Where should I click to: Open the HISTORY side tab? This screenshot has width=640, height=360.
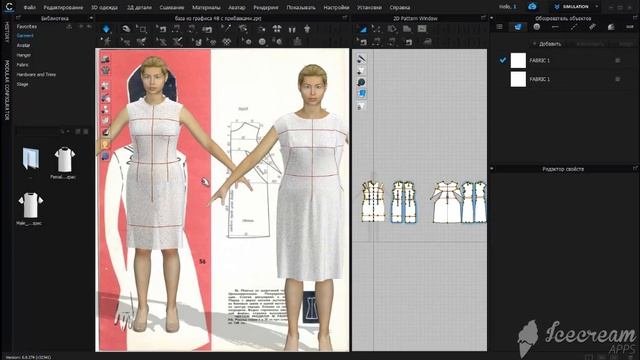point(7,33)
